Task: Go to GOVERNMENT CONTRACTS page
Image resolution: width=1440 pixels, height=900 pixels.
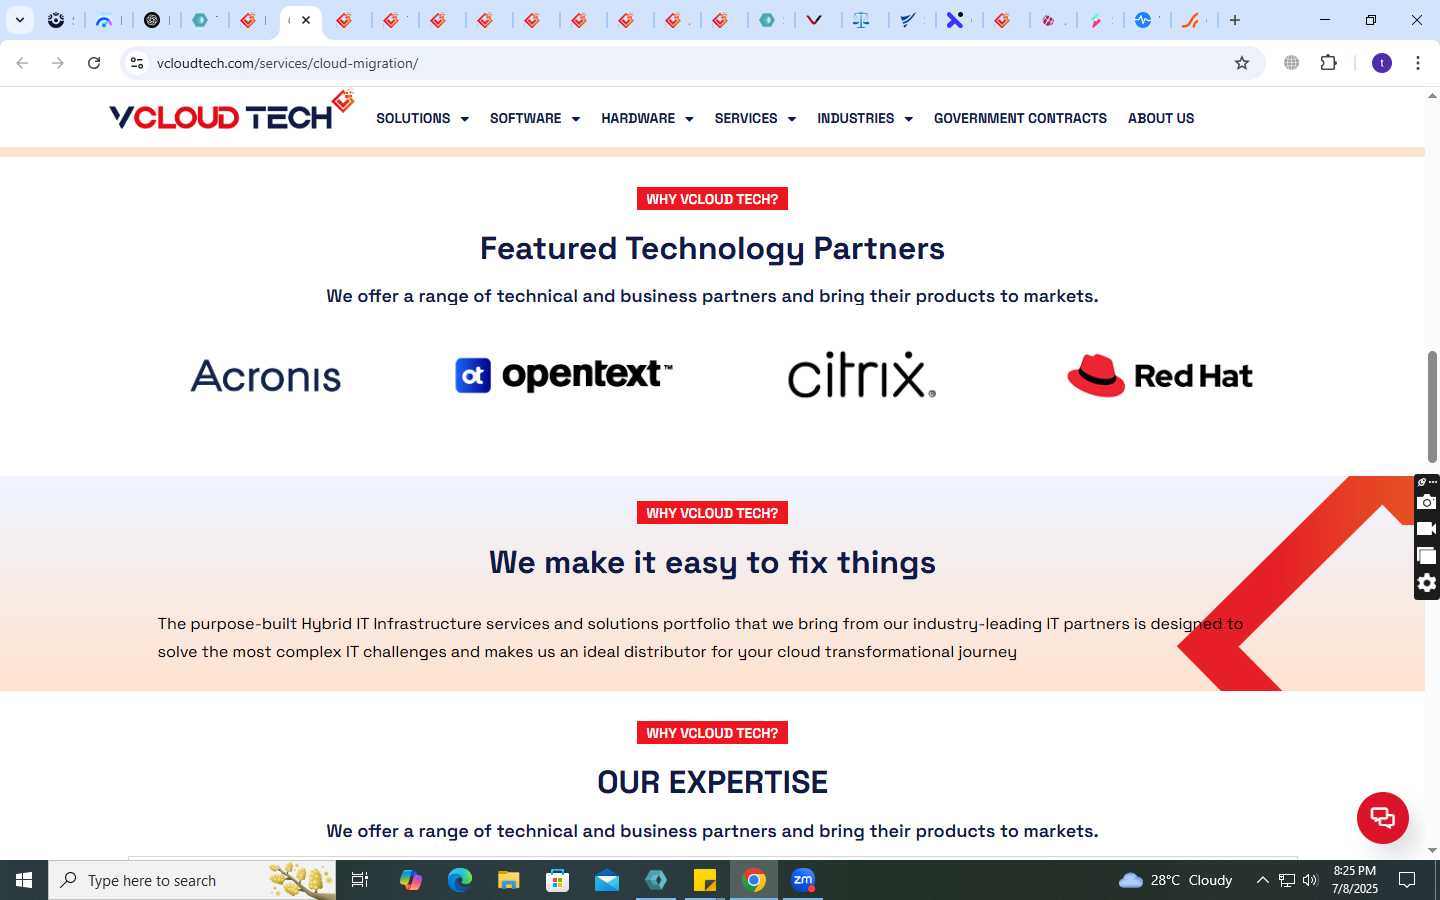Action: click(1020, 118)
